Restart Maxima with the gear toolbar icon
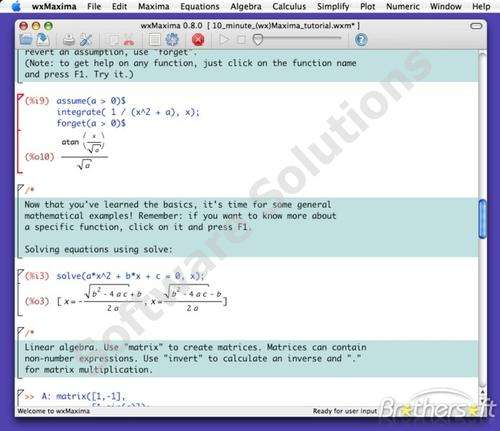Viewport: 500px width, 431px height. click(172, 40)
